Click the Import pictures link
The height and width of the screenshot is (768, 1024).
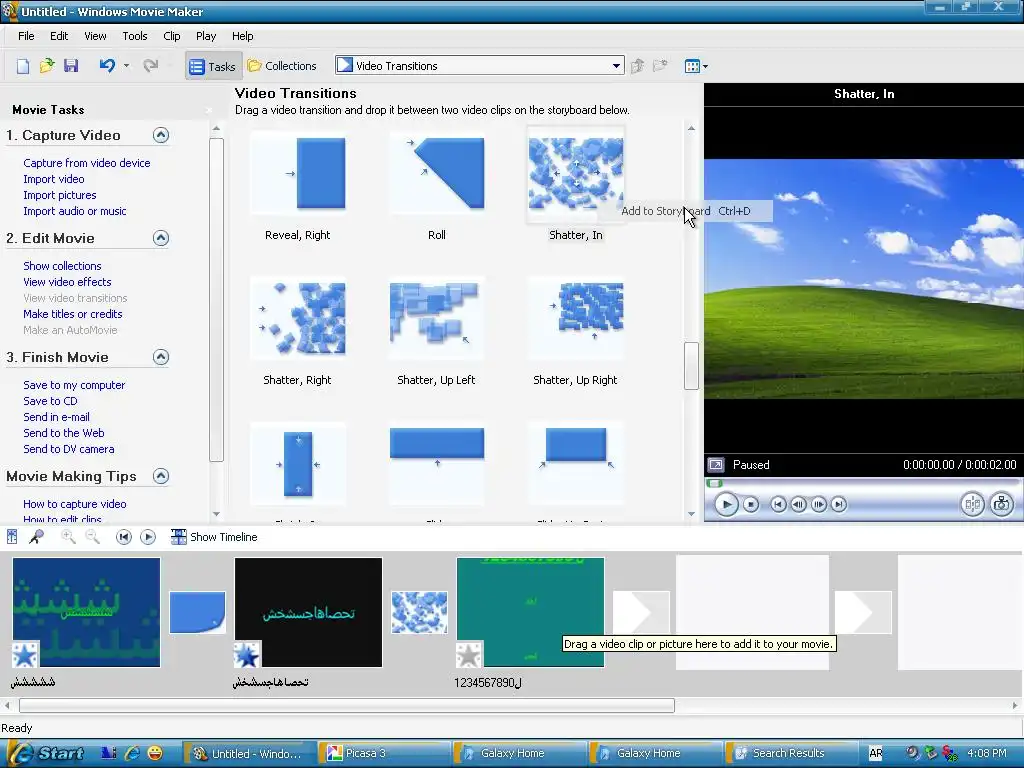click(x=59, y=195)
